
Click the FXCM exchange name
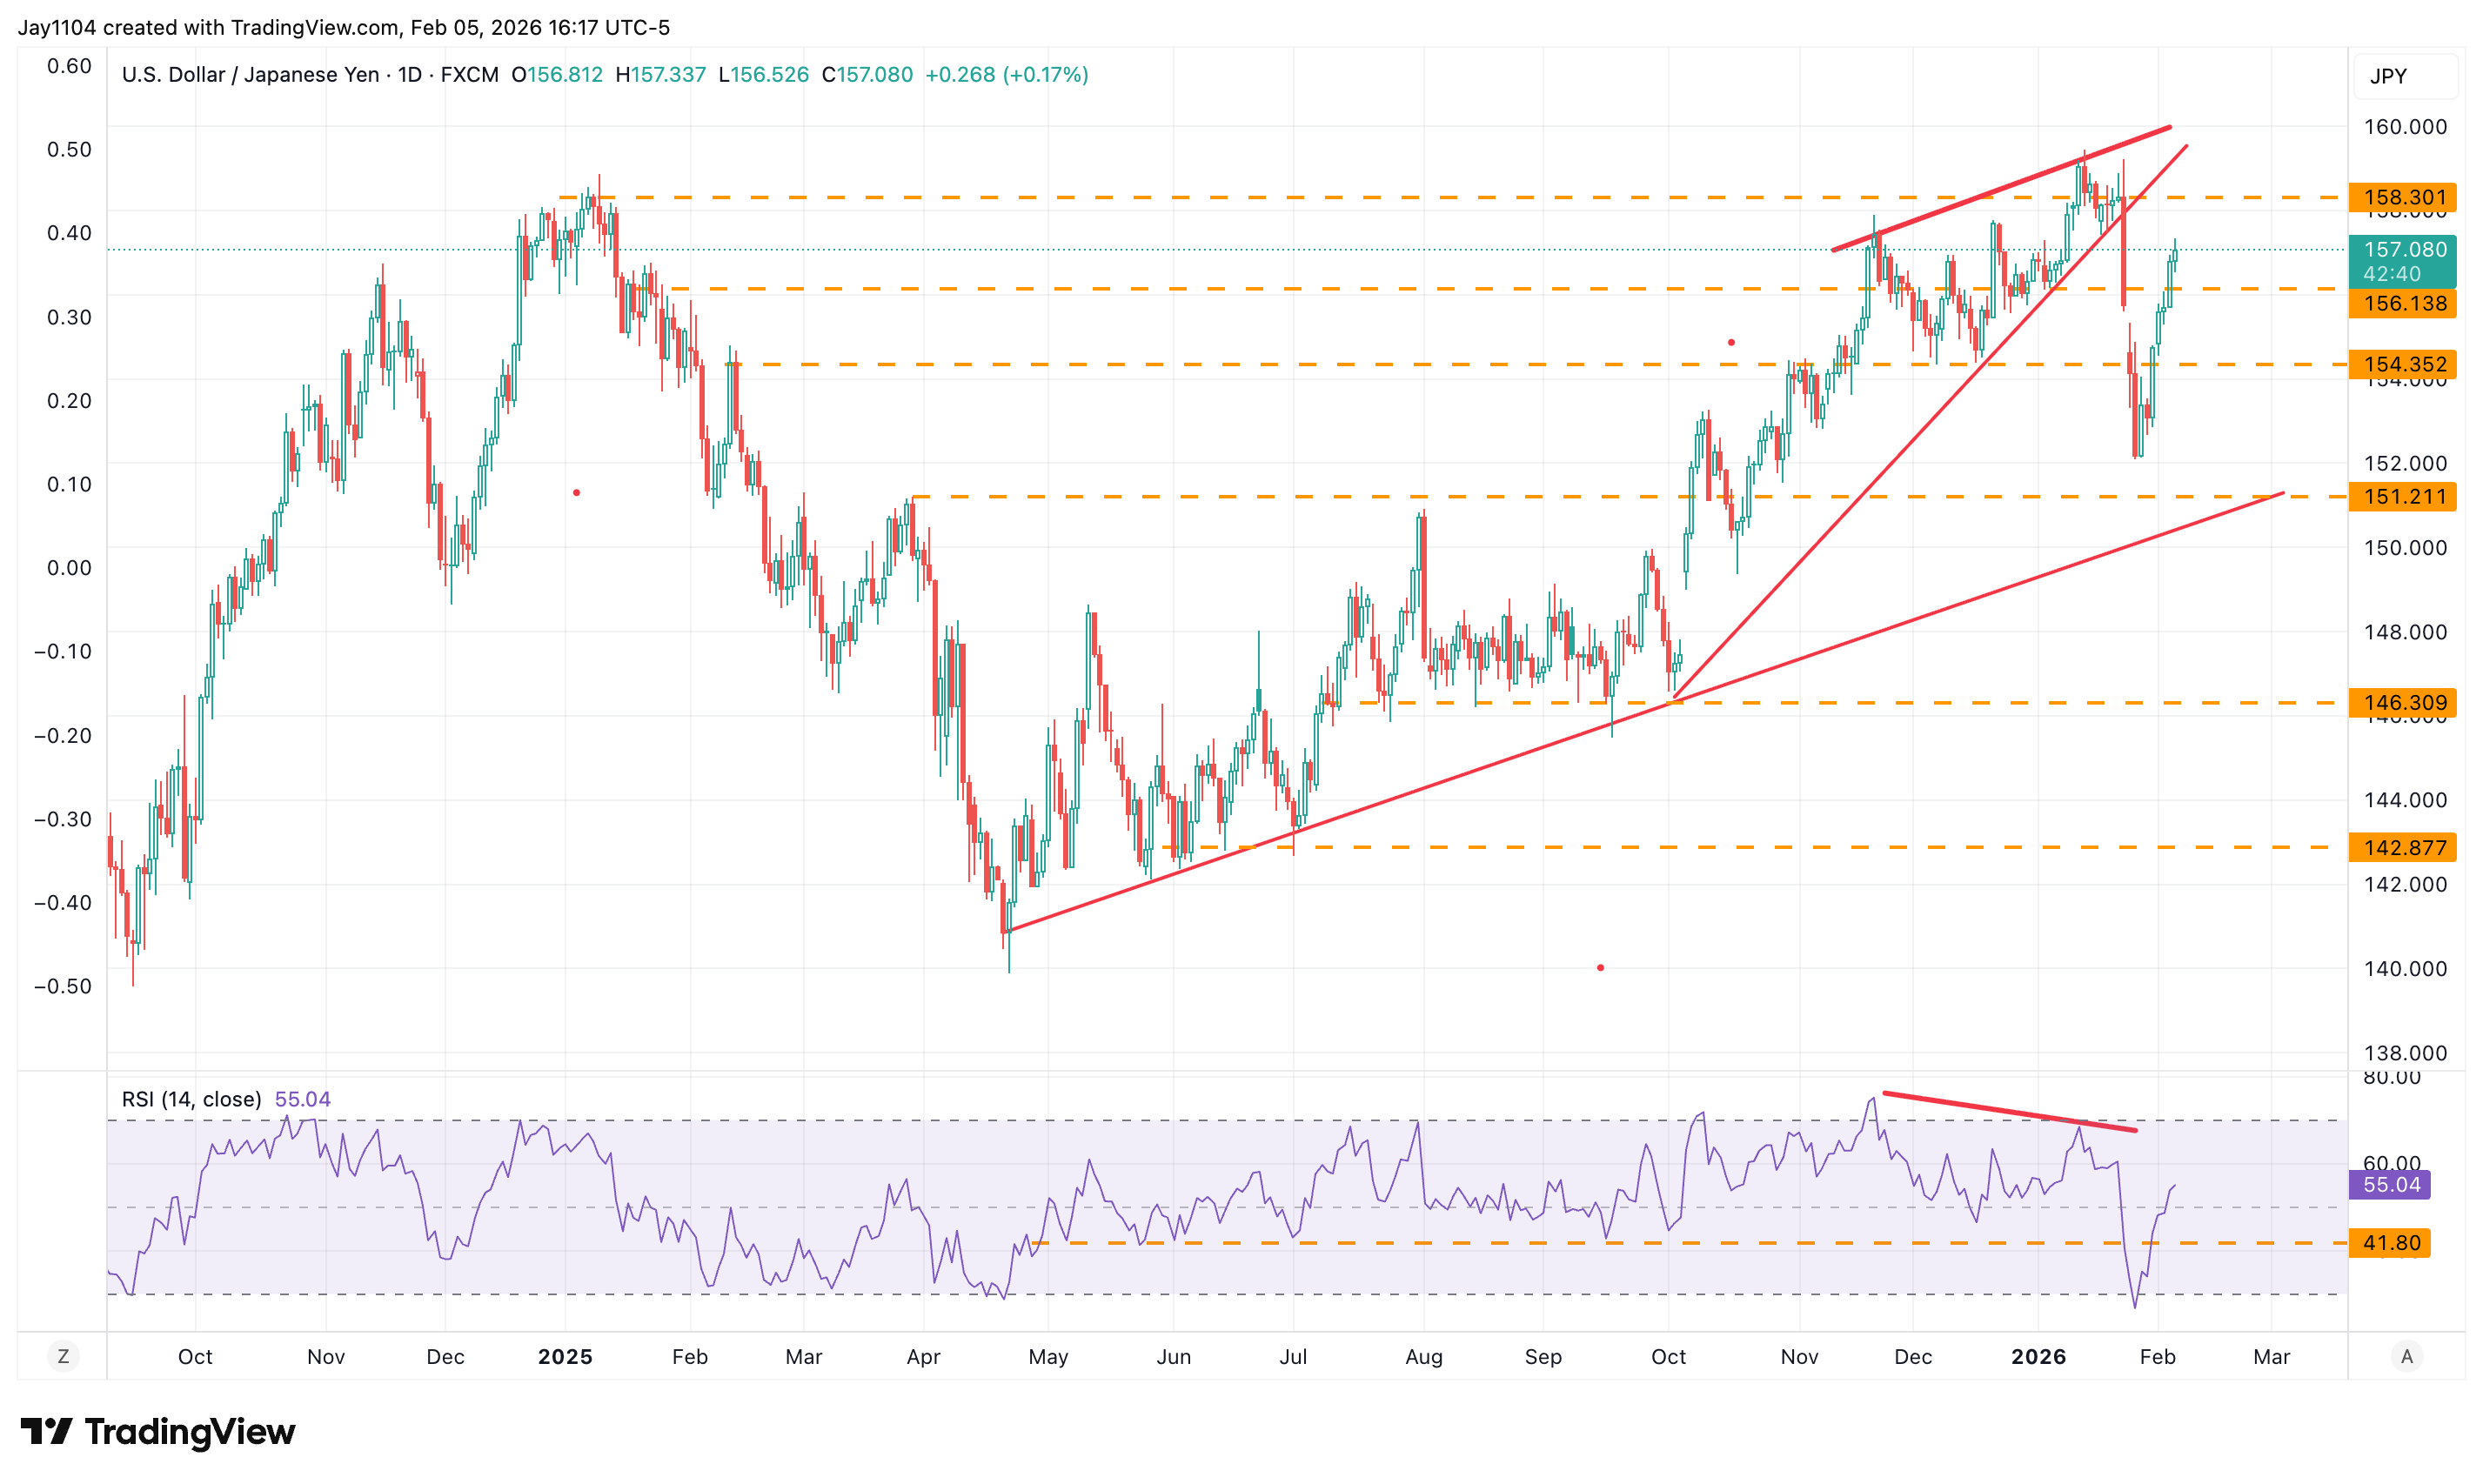coord(469,74)
